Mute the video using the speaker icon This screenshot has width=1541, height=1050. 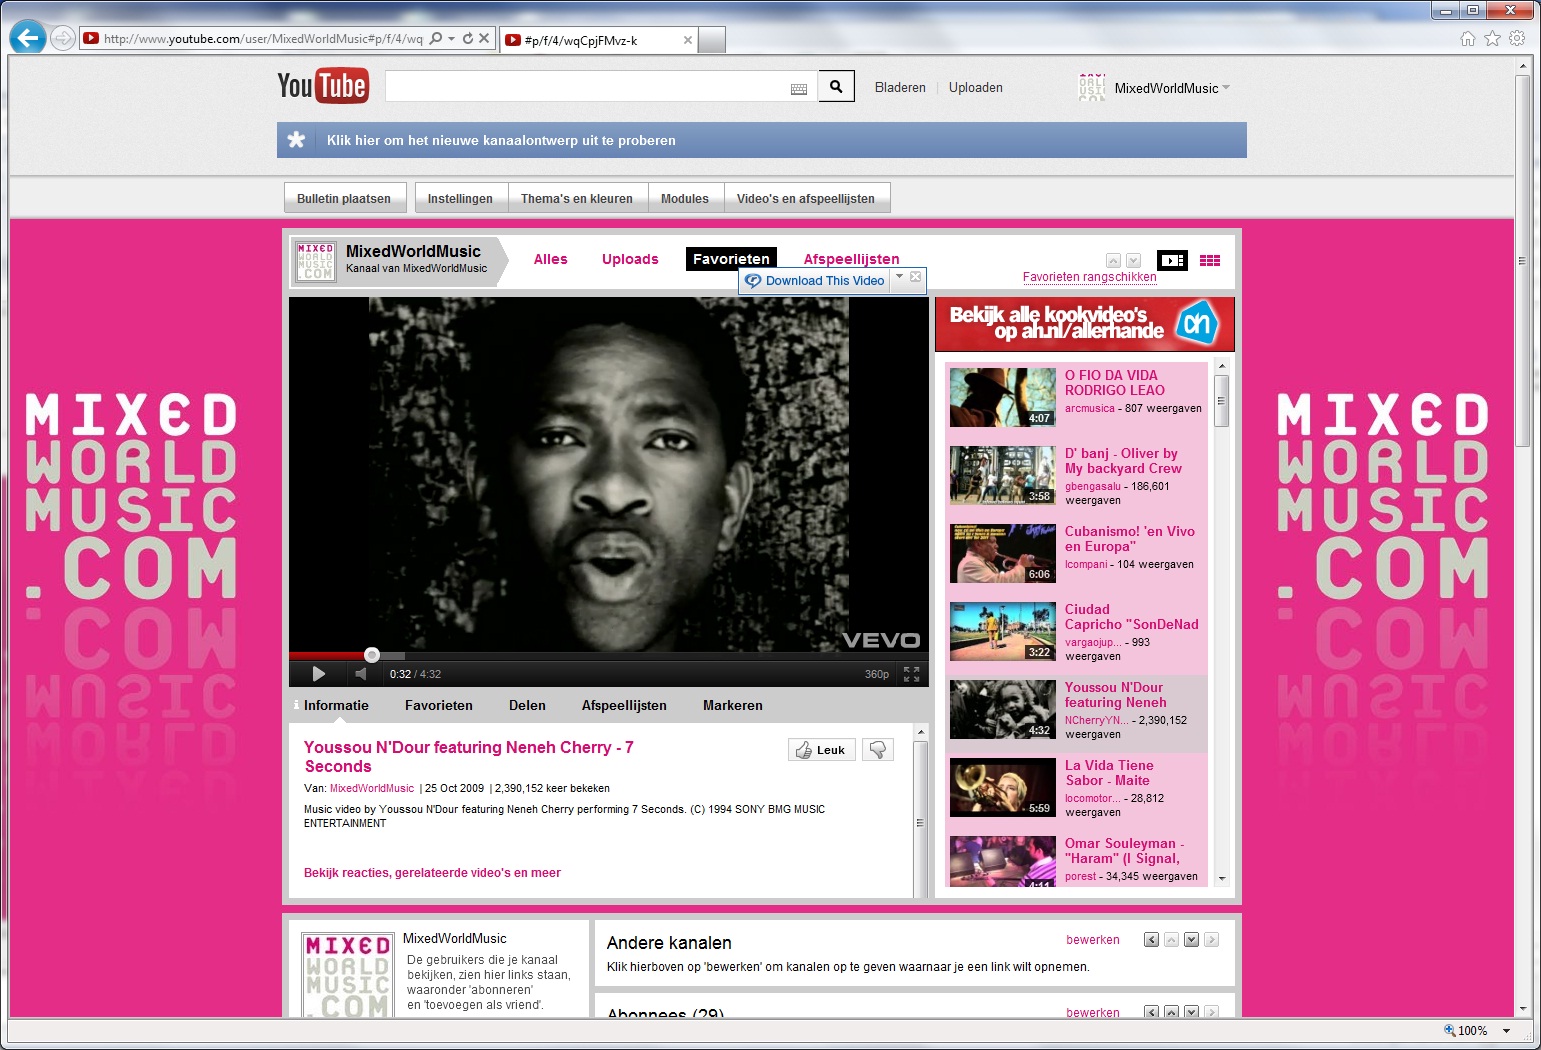(x=360, y=674)
